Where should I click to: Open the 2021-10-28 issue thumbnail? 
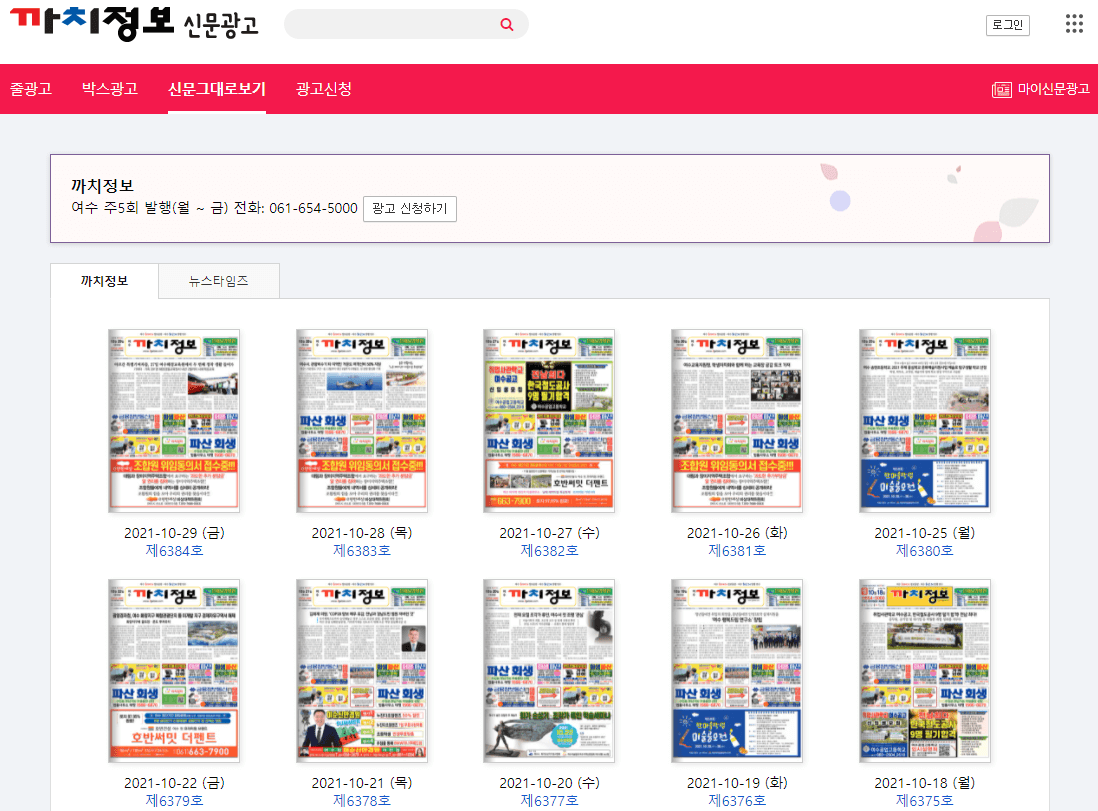click(361, 421)
